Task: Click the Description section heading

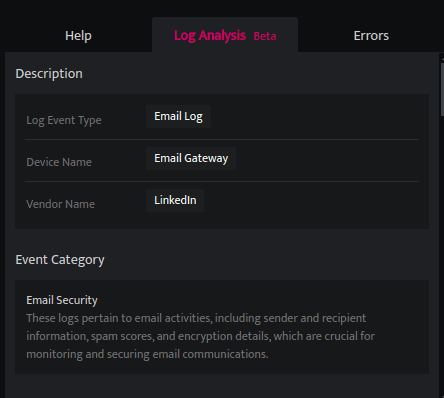Action: pos(49,74)
